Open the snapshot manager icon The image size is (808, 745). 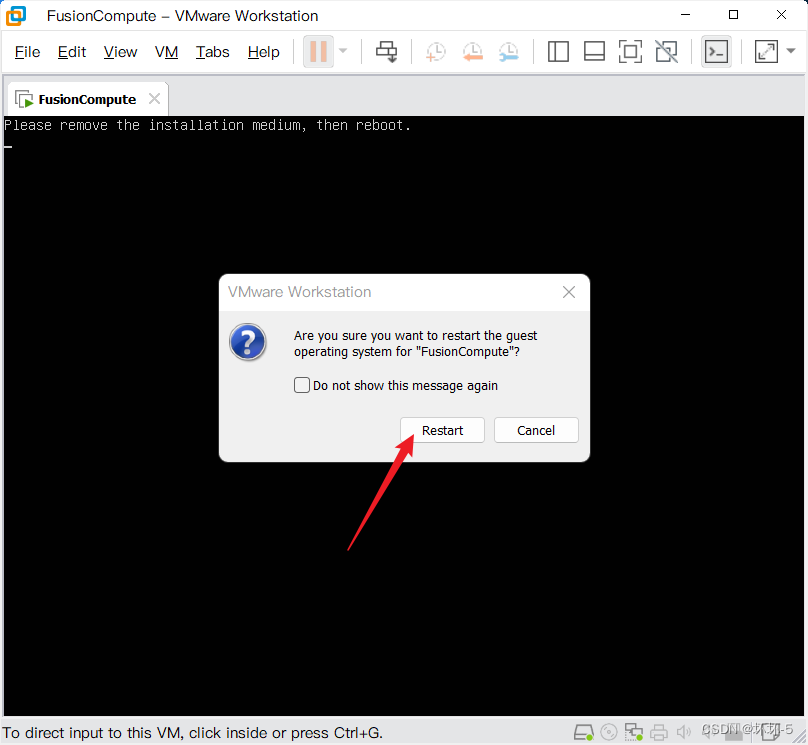click(509, 52)
